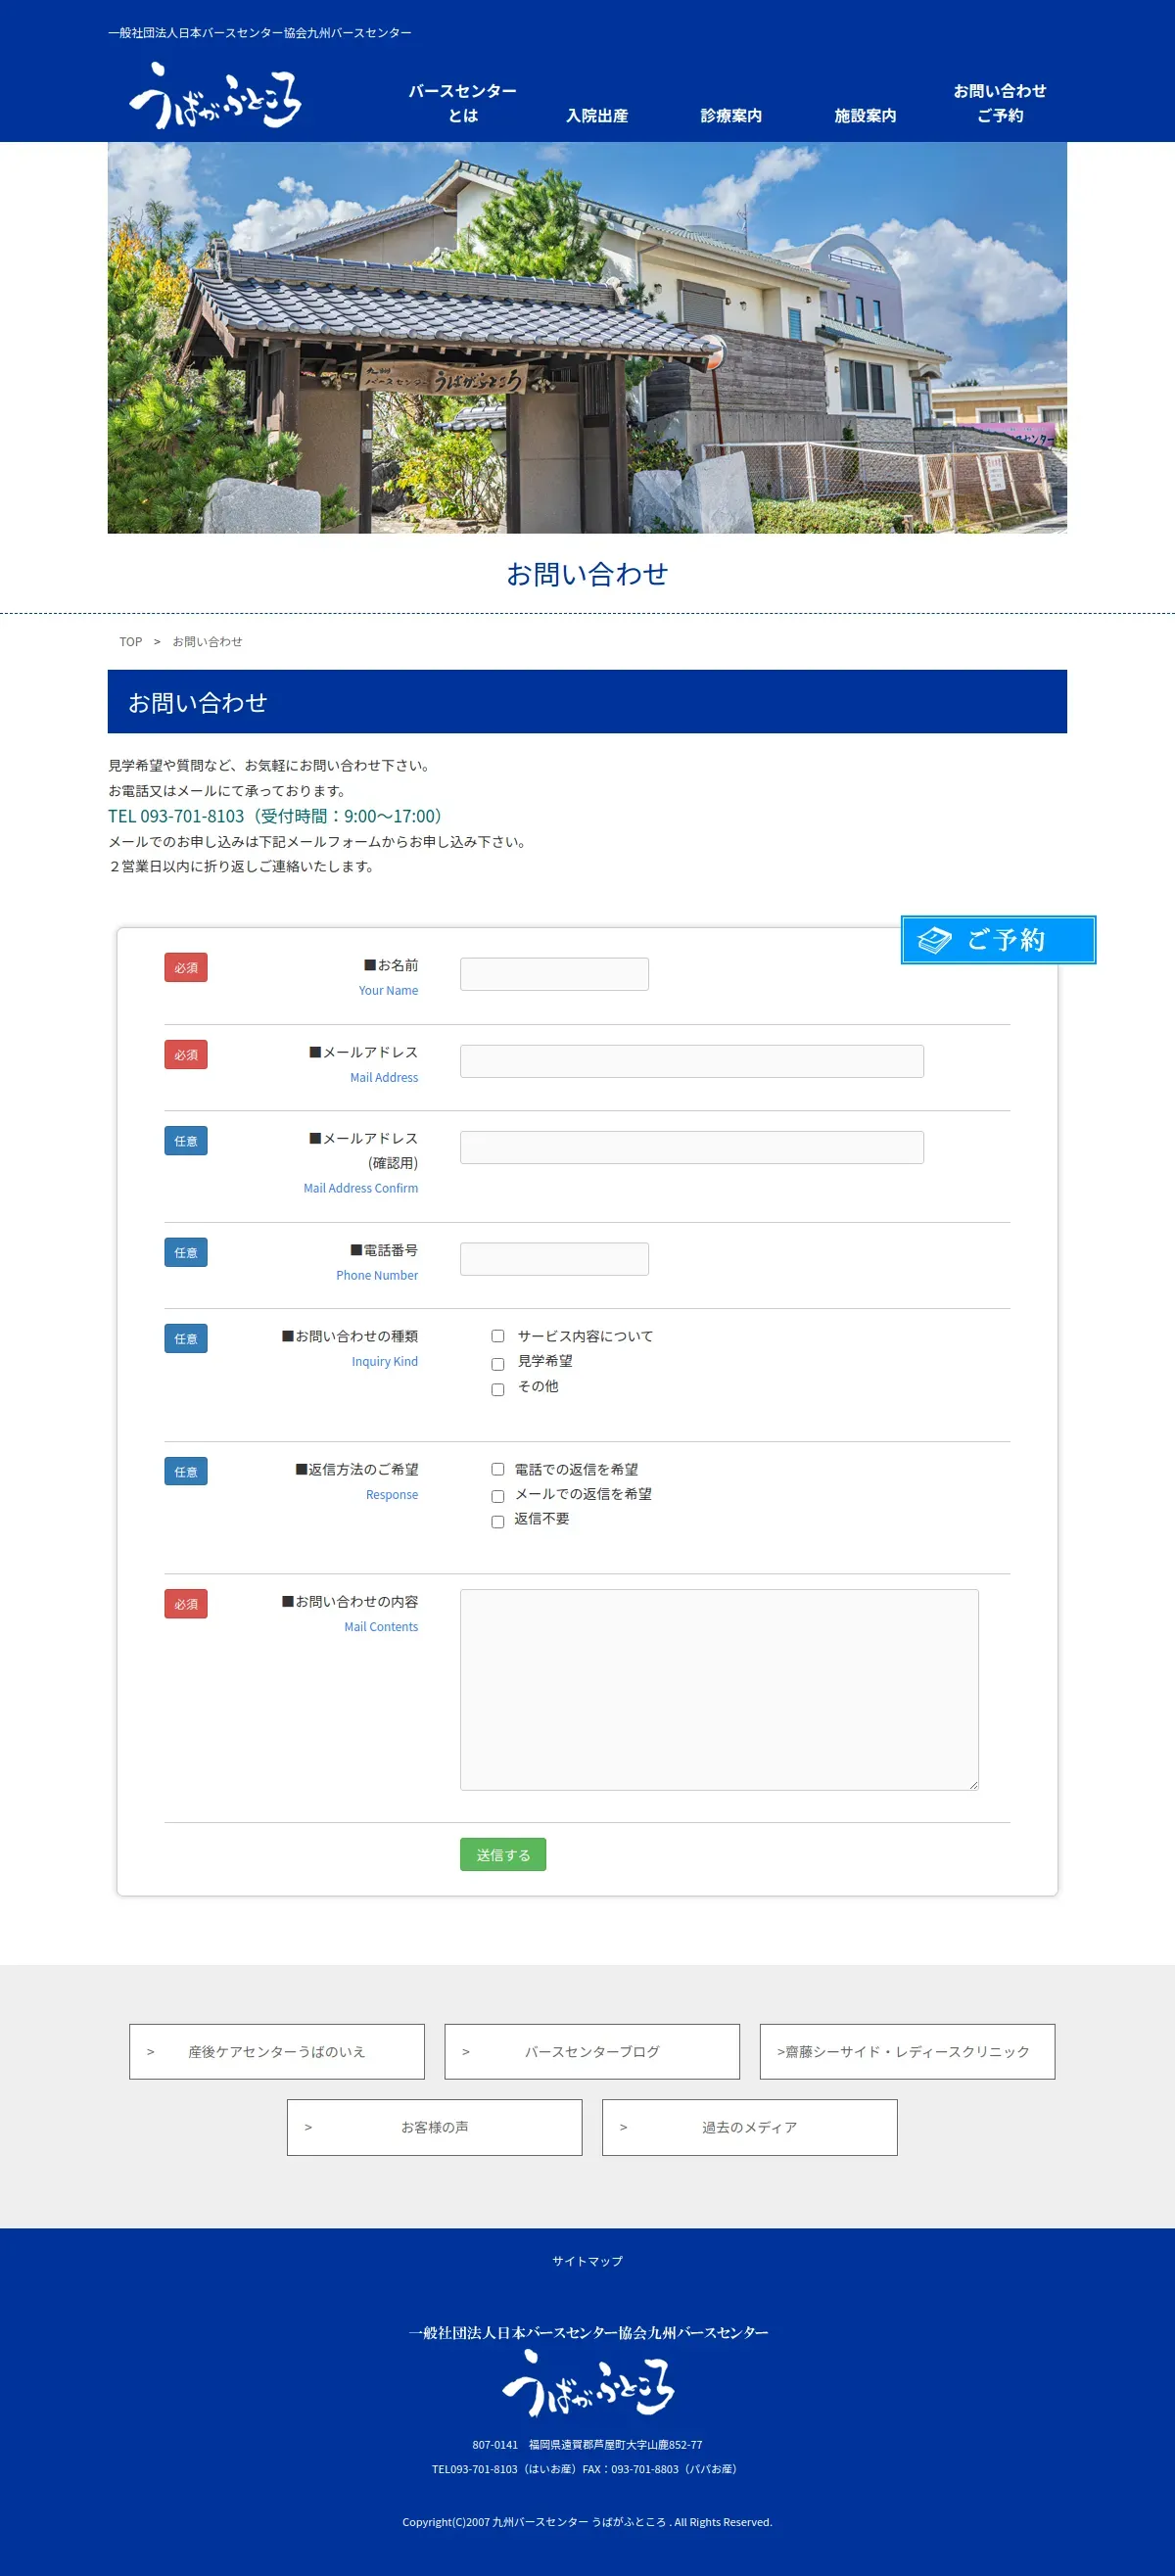Check the 電話での返信を希望 checkbox
The height and width of the screenshot is (2576, 1175).
point(498,1469)
